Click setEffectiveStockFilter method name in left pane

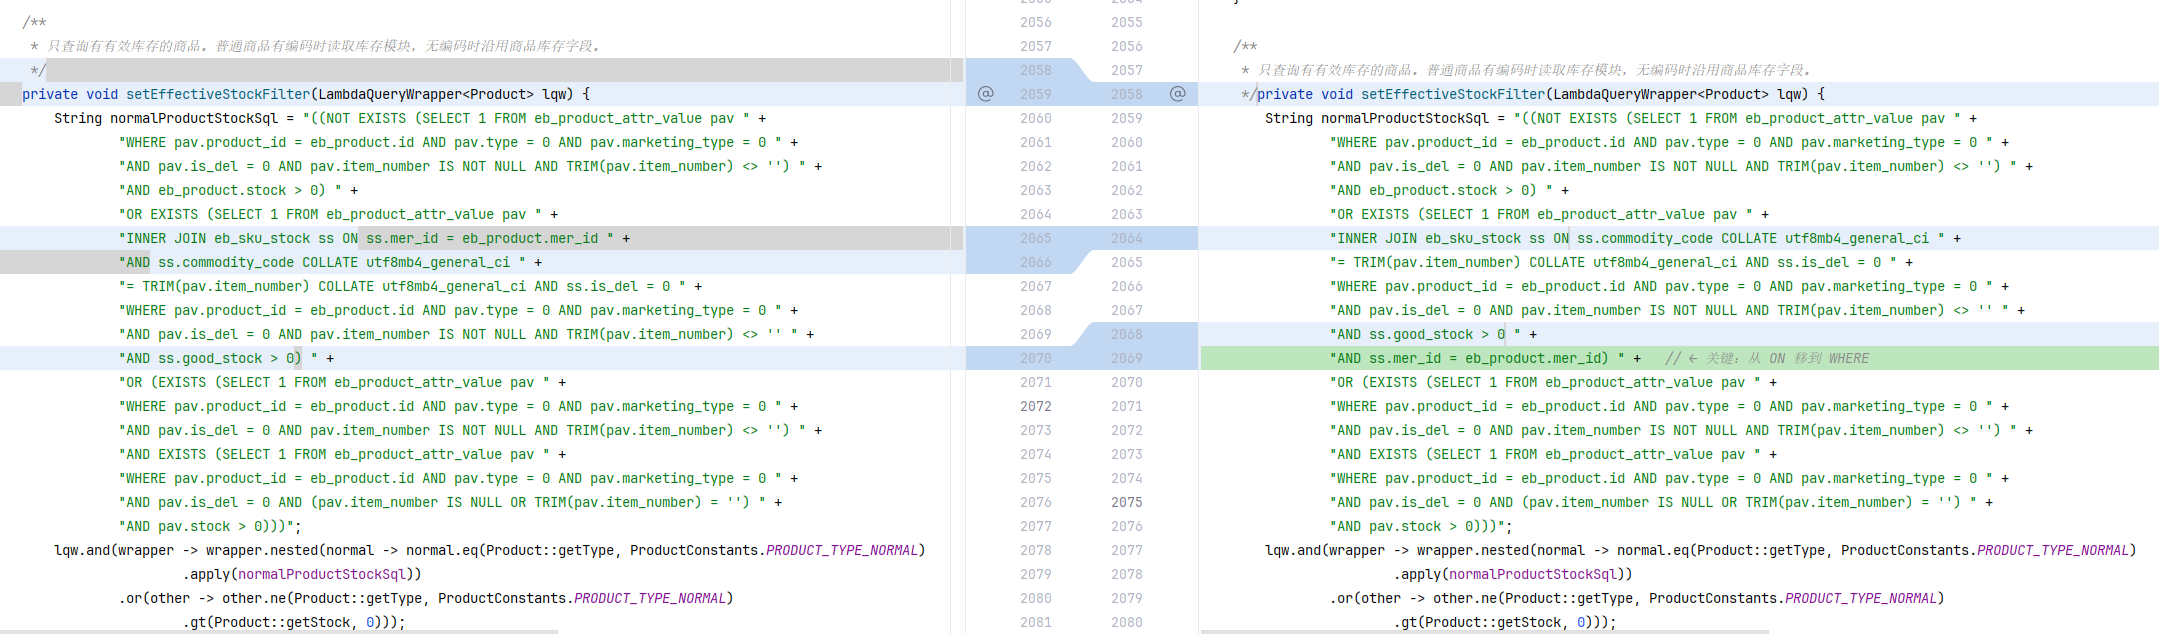click(x=218, y=94)
